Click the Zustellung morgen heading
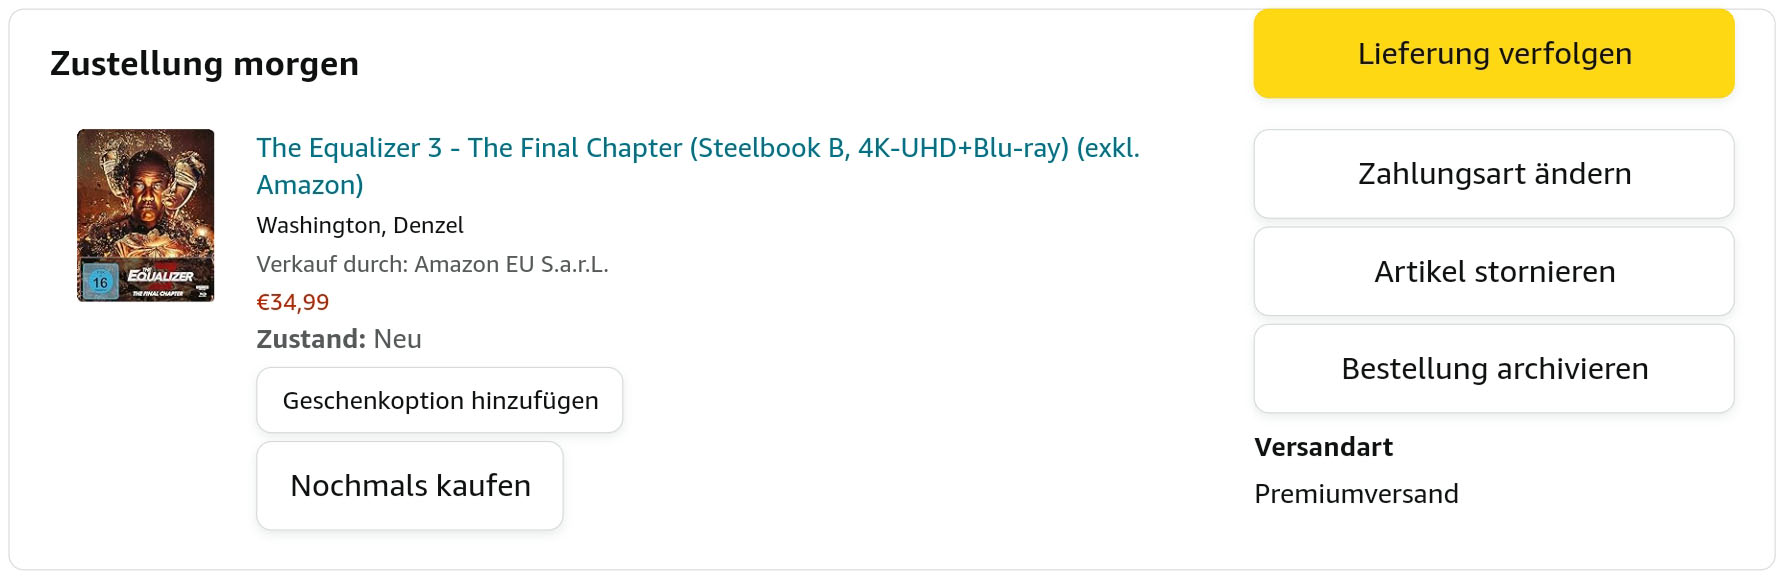The width and height of the screenshot is (1787, 578). (x=204, y=64)
